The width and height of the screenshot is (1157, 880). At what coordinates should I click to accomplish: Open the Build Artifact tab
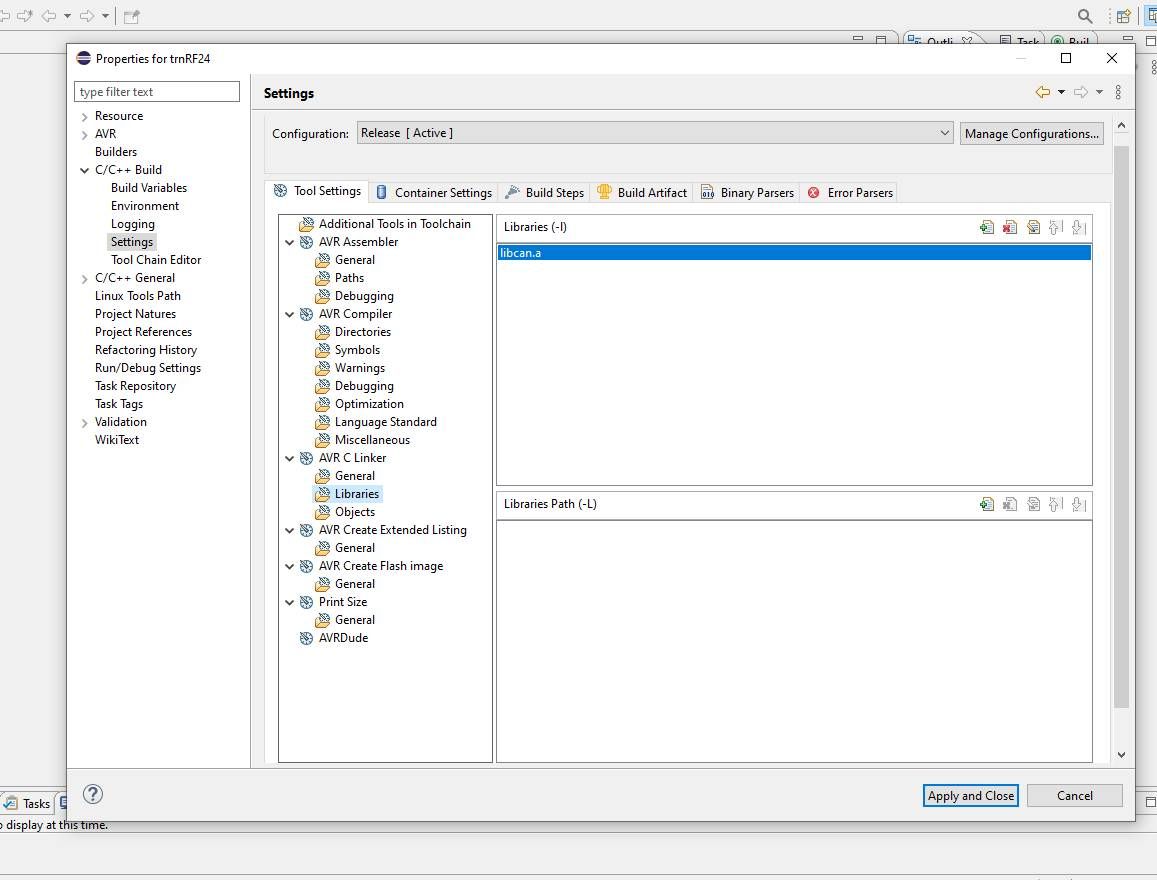coord(642,193)
